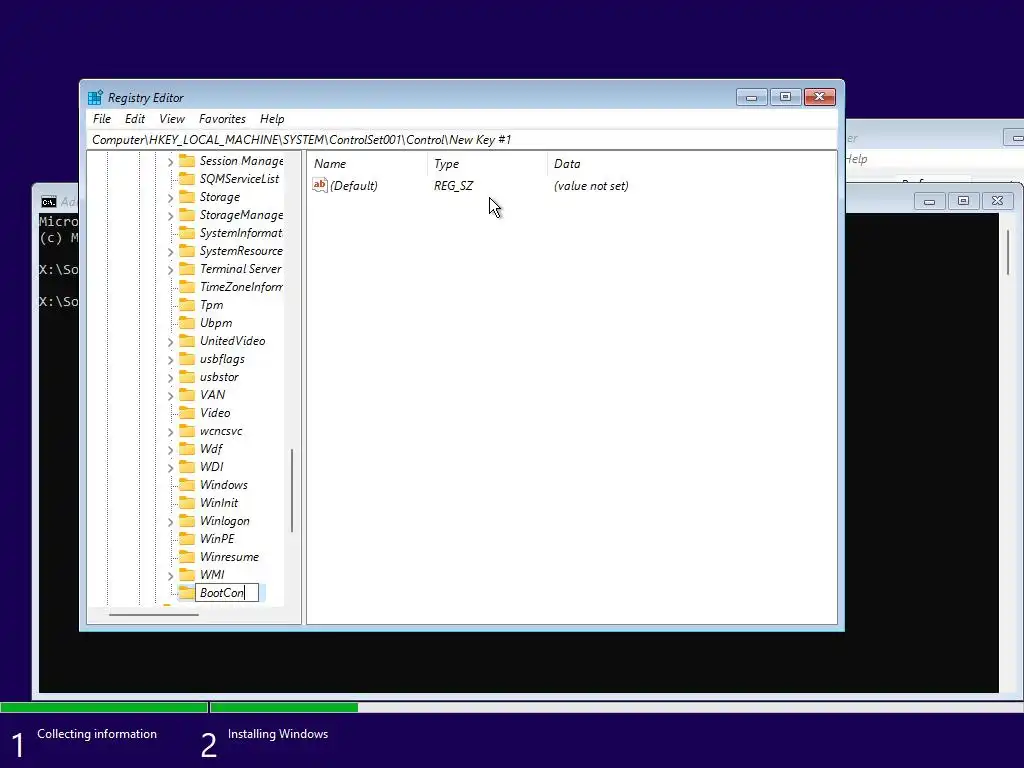Click the Ubpm folder icon
The height and width of the screenshot is (768, 1024).
pyautogui.click(x=187, y=323)
